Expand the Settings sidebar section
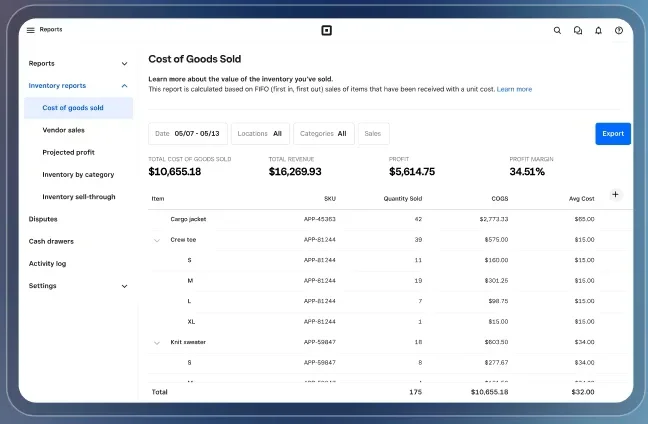The image size is (648, 424). pos(124,286)
